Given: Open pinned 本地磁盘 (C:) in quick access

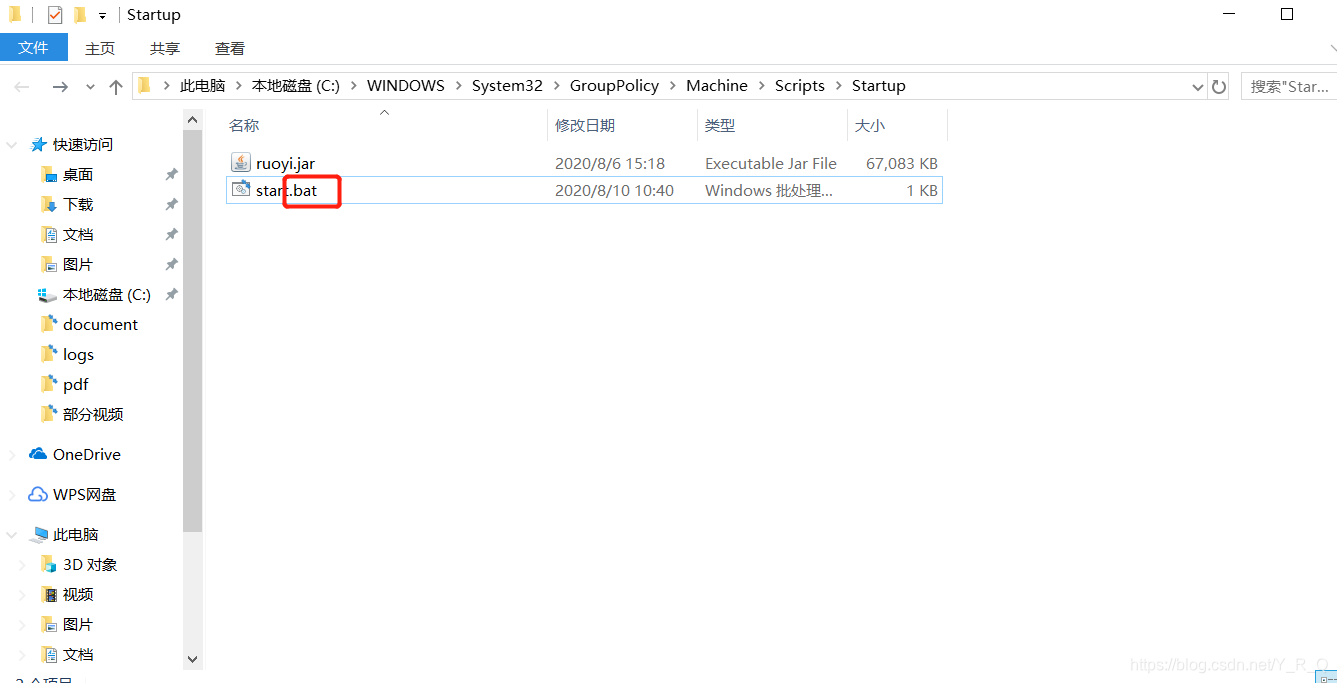Looking at the screenshot, I should [x=107, y=295].
